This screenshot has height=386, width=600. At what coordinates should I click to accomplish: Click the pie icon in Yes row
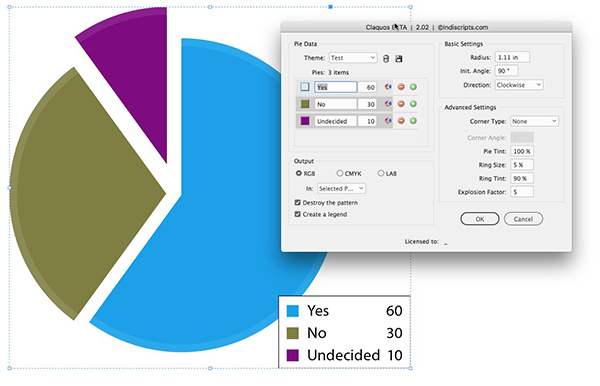pos(388,87)
